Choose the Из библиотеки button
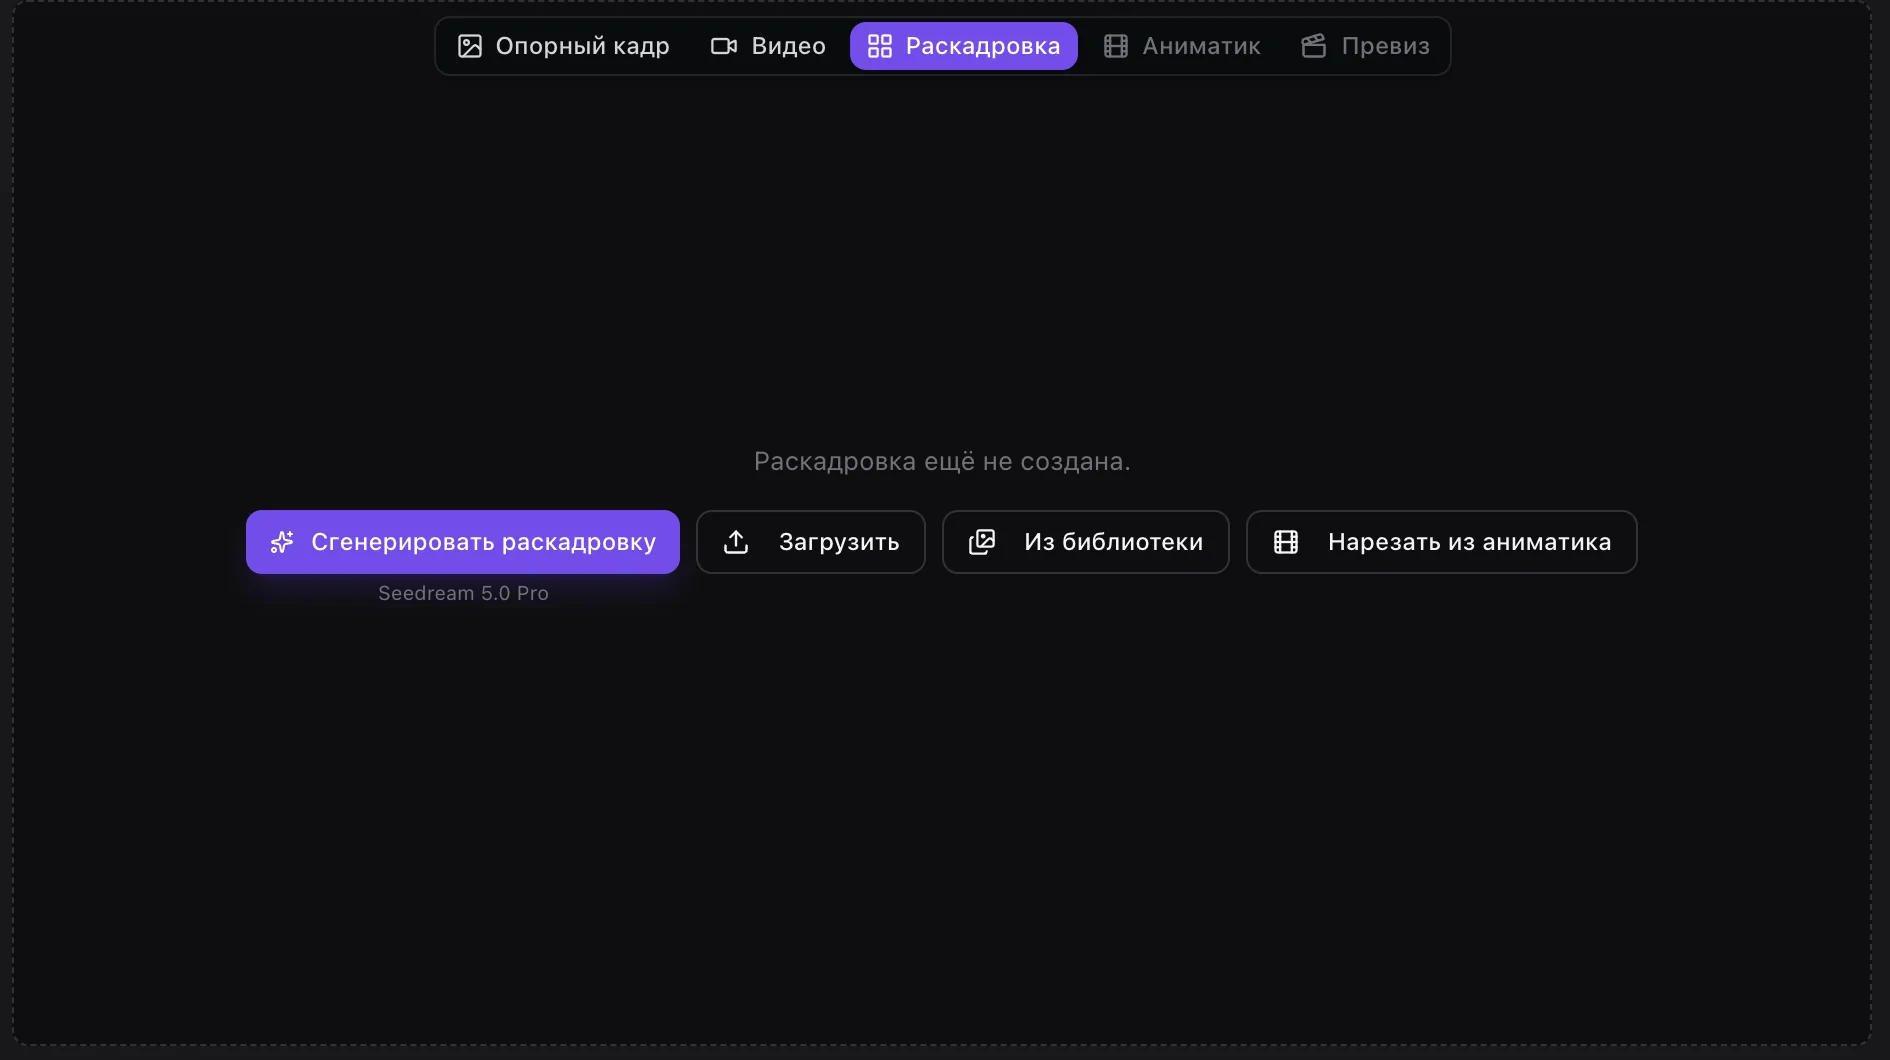Image resolution: width=1890 pixels, height=1060 pixels. (x=1086, y=542)
